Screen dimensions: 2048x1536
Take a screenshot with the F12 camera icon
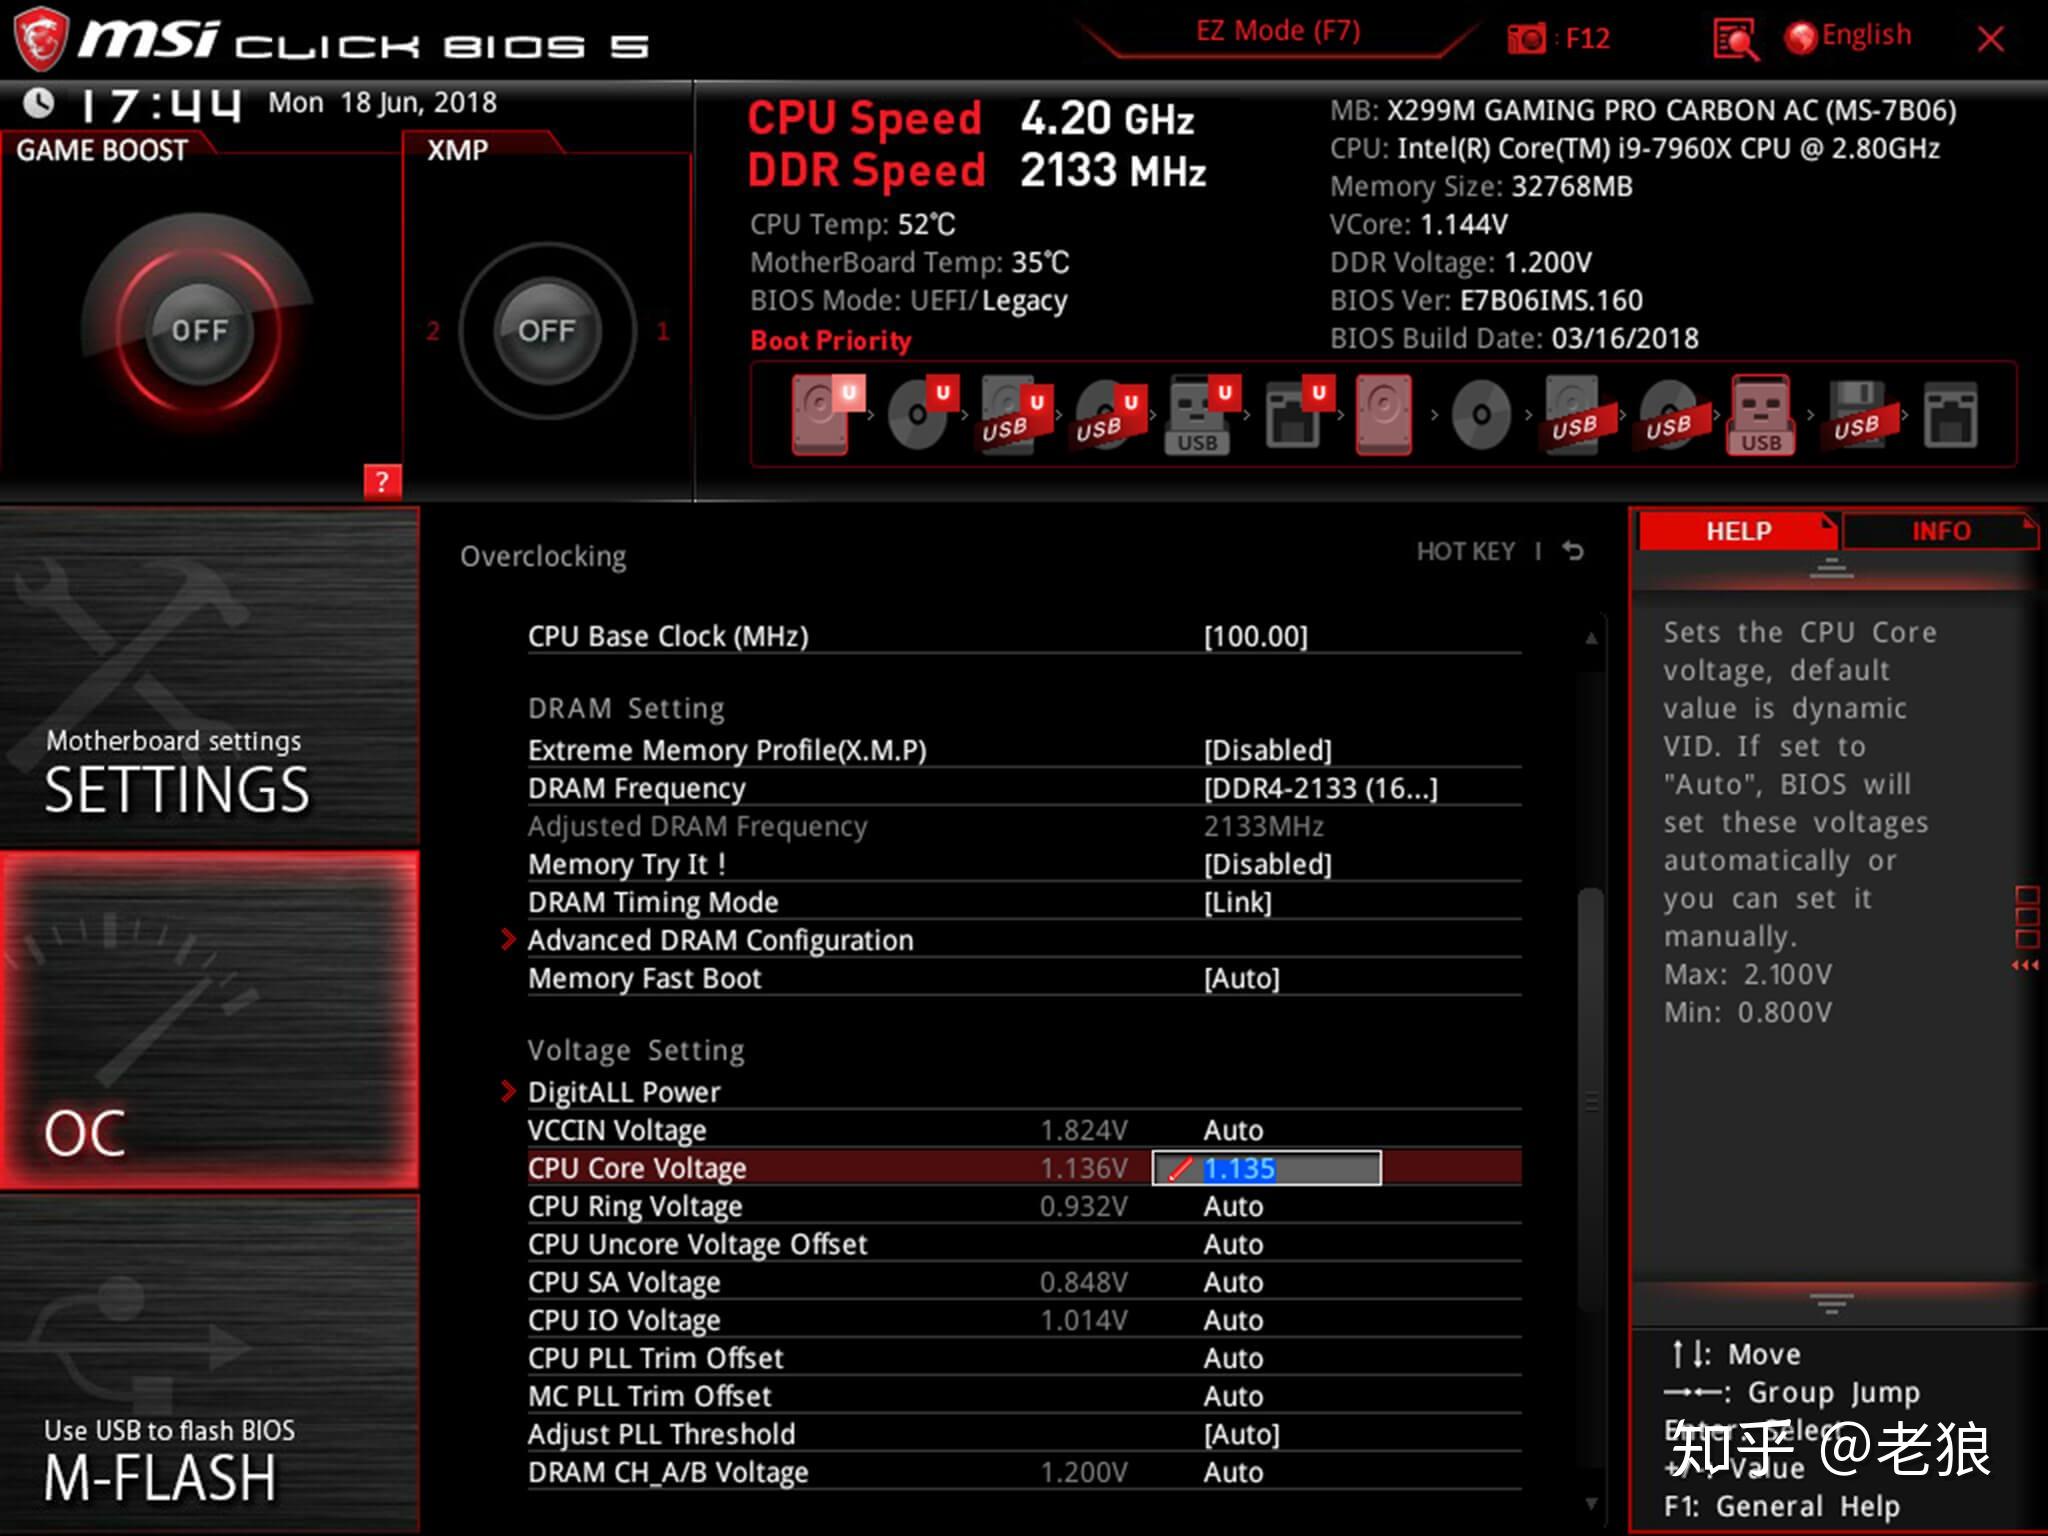pyautogui.click(x=1526, y=39)
